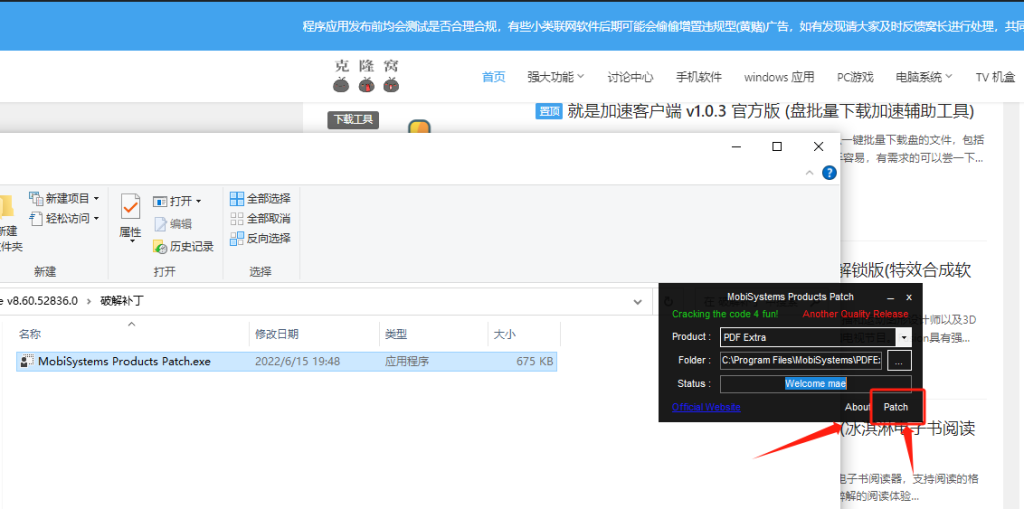This screenshot has width=1024, height=509.
Task: Click the Status Welcome mae field
Action: (816, 384)
